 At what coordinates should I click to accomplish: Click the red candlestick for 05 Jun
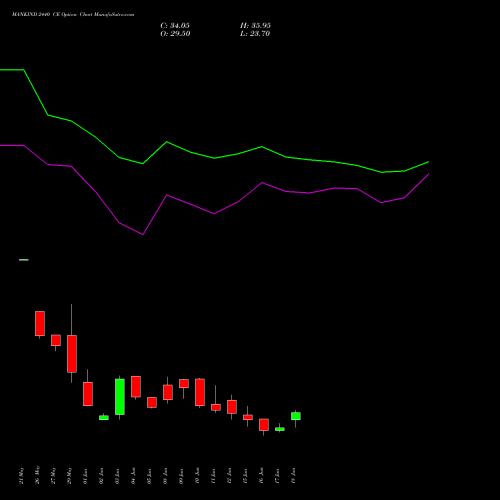pyautogui.click(x=152, y=402)
